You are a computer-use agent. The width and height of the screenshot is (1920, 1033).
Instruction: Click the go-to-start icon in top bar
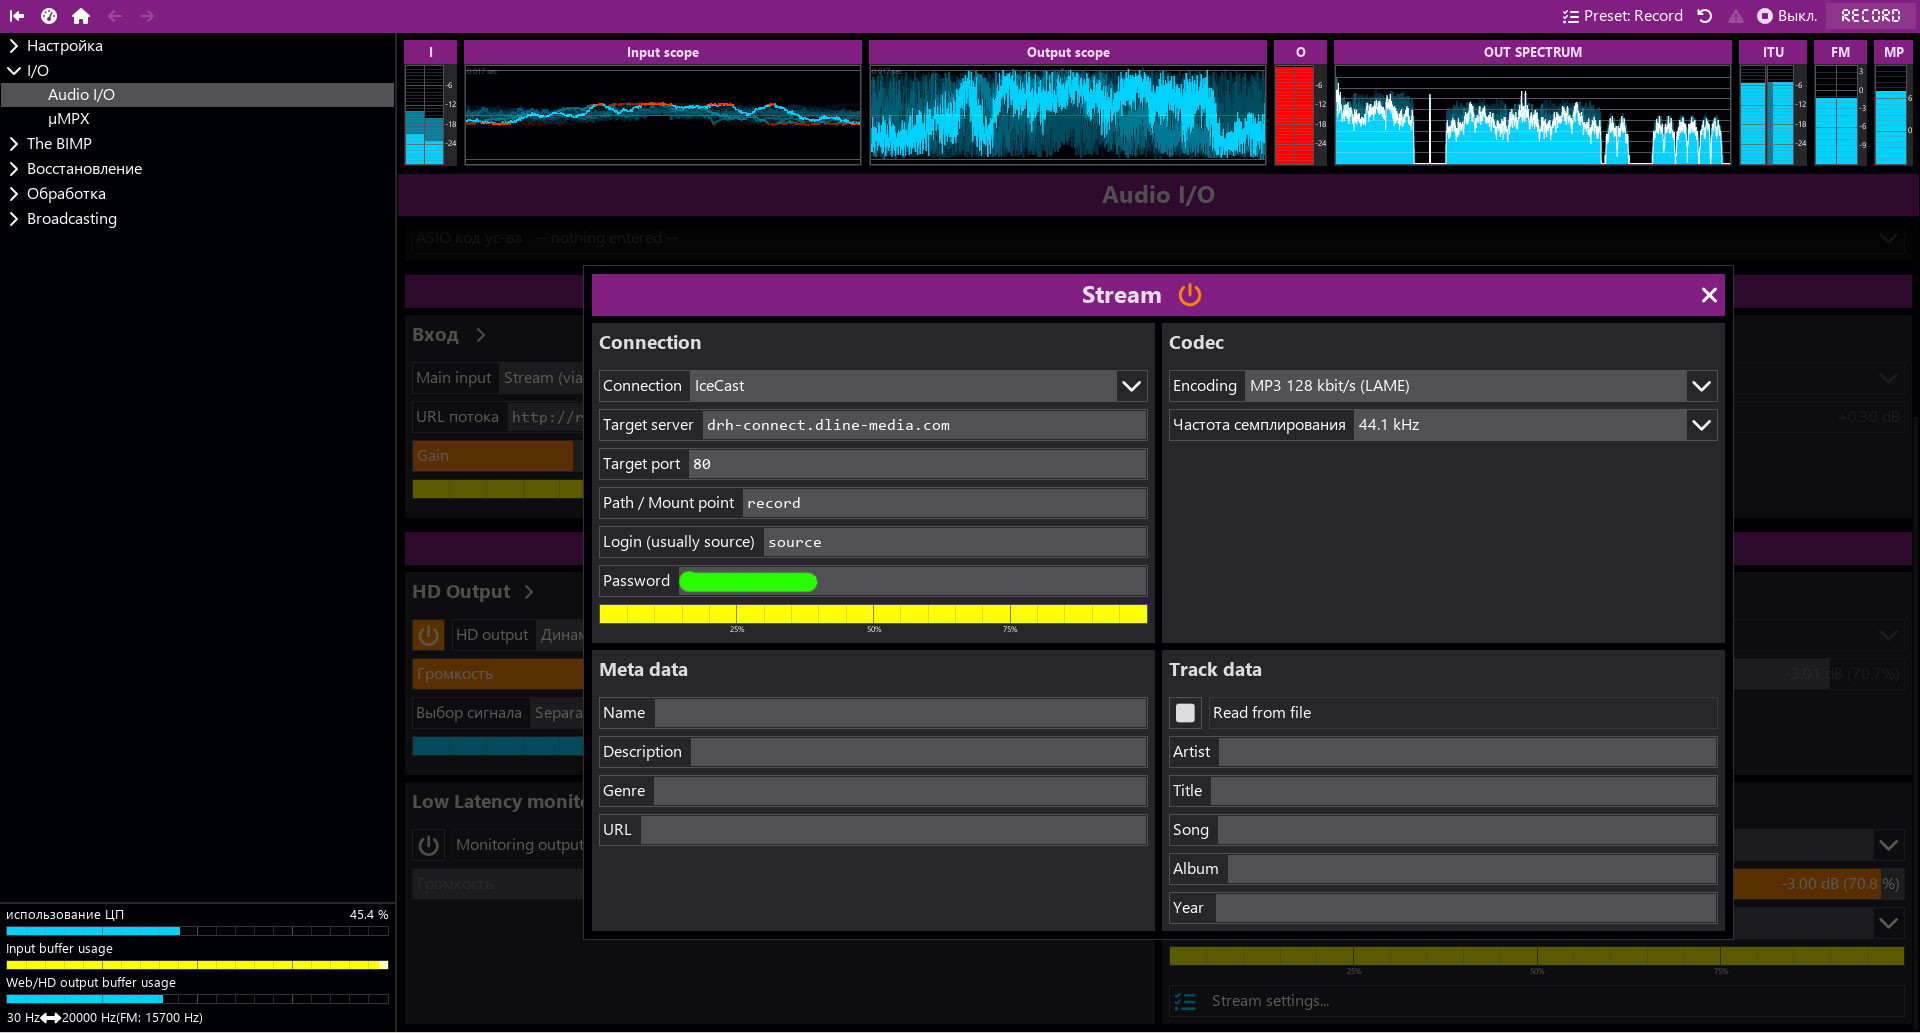17,16
